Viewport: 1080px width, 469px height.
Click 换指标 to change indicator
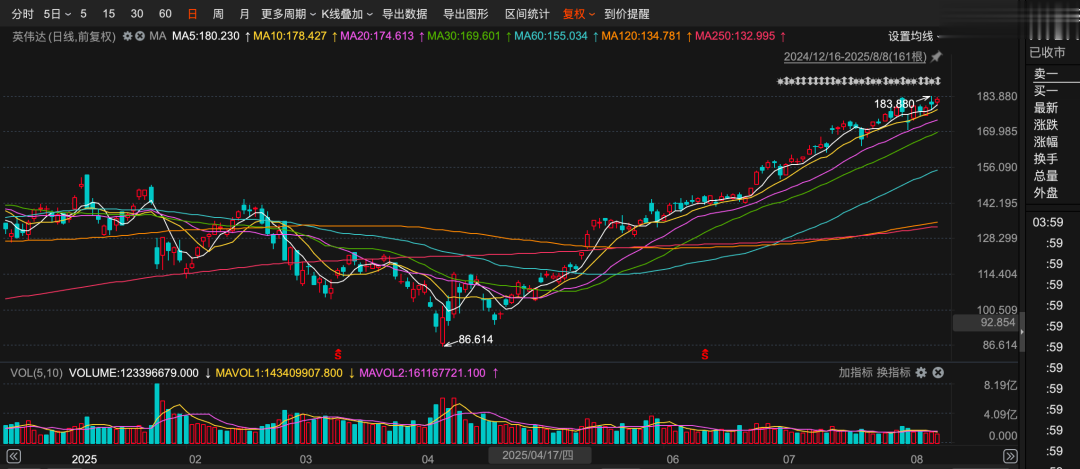click(893, 373)
